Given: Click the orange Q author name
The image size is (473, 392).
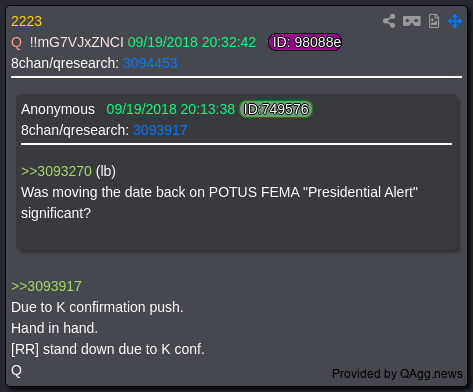Looking at the screenshot, I should click(x=16, y=42).
